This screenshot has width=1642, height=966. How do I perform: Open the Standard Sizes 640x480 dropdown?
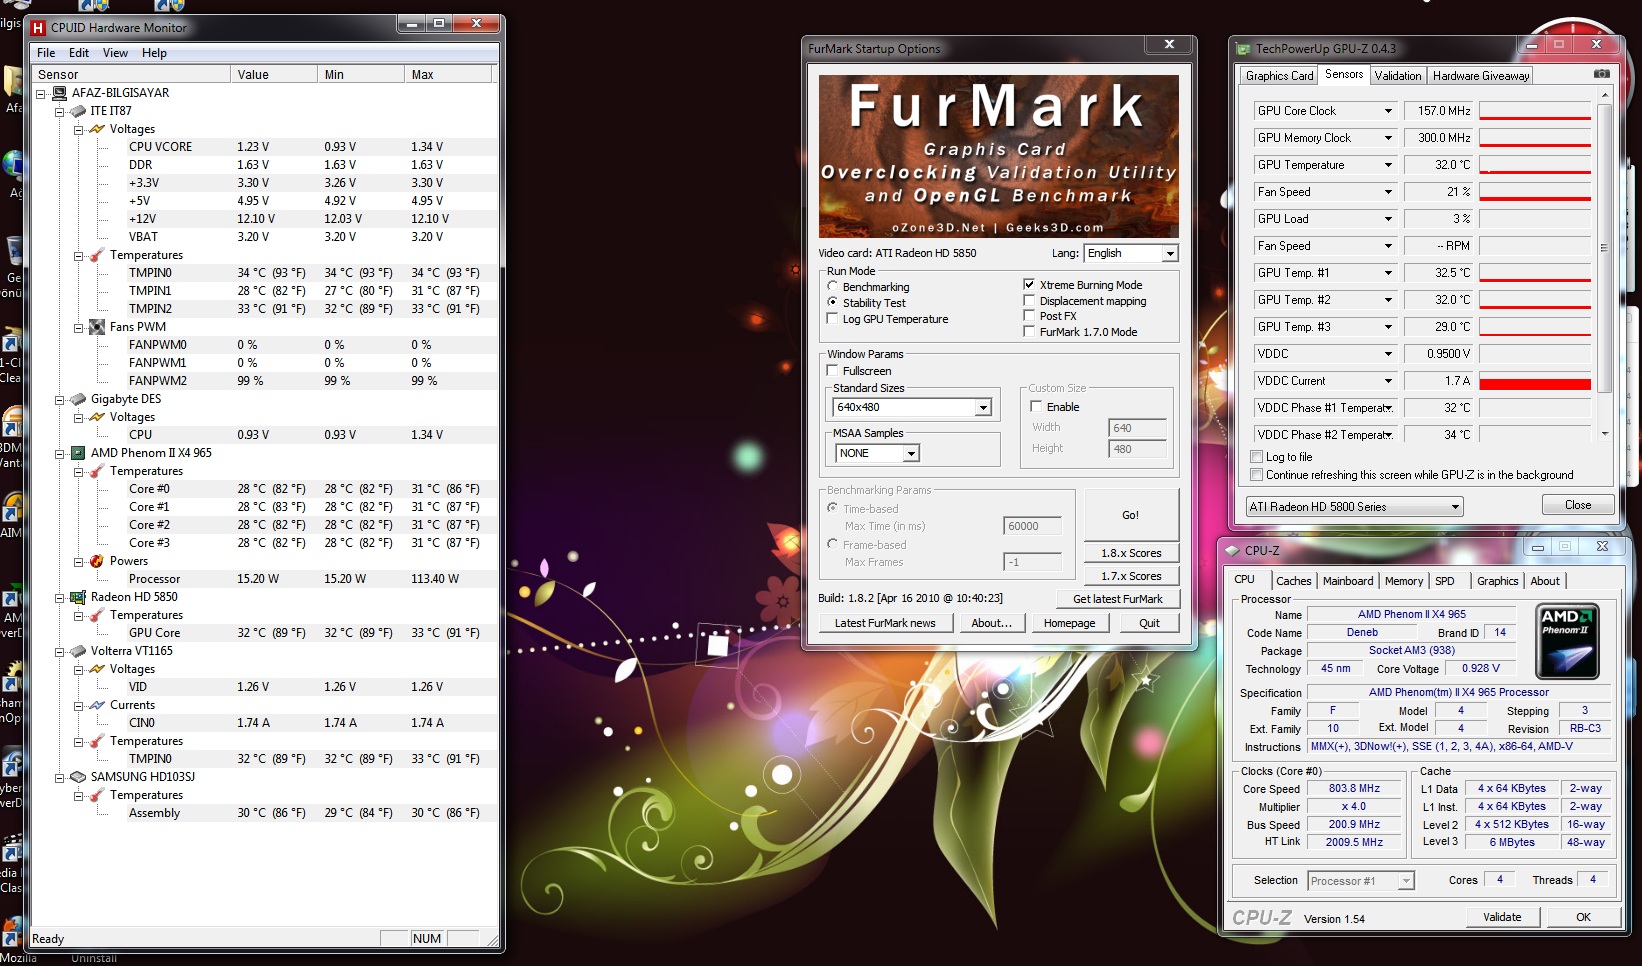coord(912,407)
